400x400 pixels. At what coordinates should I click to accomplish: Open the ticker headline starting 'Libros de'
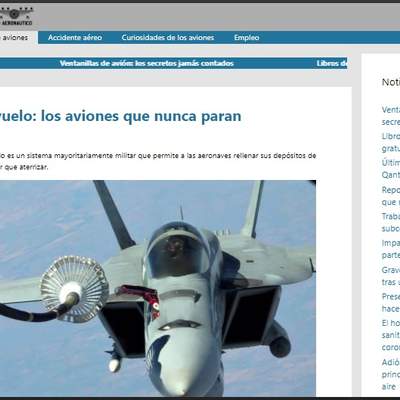click(x=332, y=63)
